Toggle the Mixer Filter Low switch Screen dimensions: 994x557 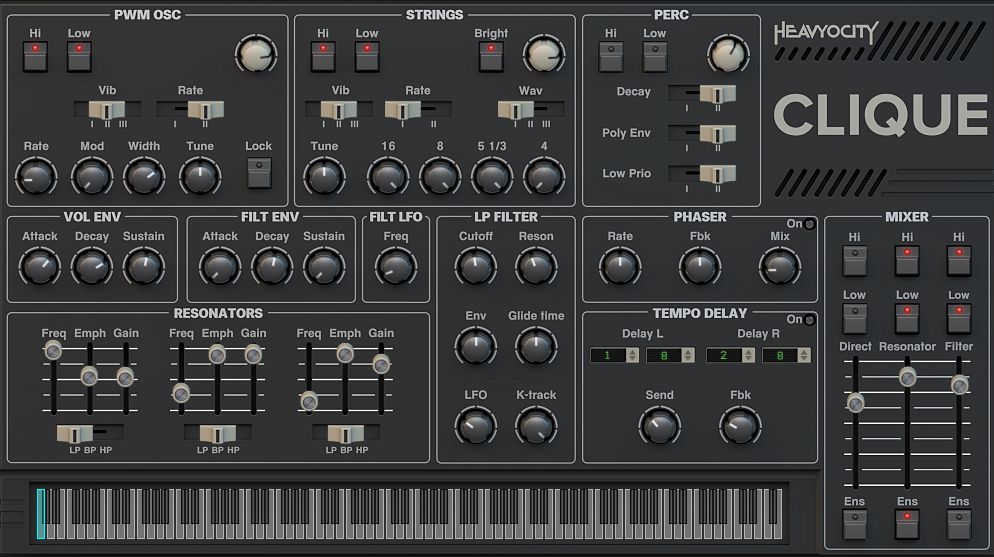958,319
